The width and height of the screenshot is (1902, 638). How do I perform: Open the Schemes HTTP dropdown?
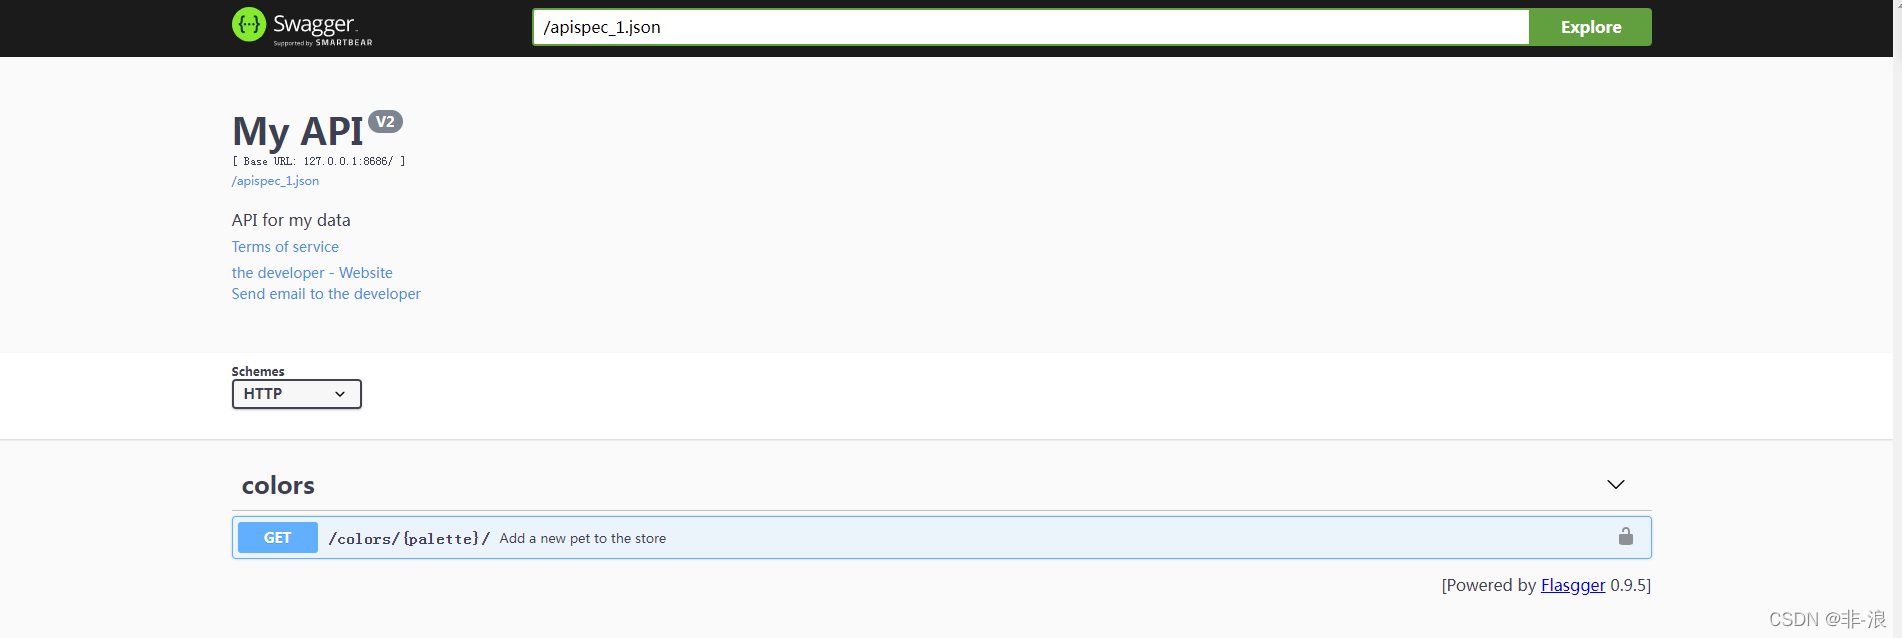(296, 394)
